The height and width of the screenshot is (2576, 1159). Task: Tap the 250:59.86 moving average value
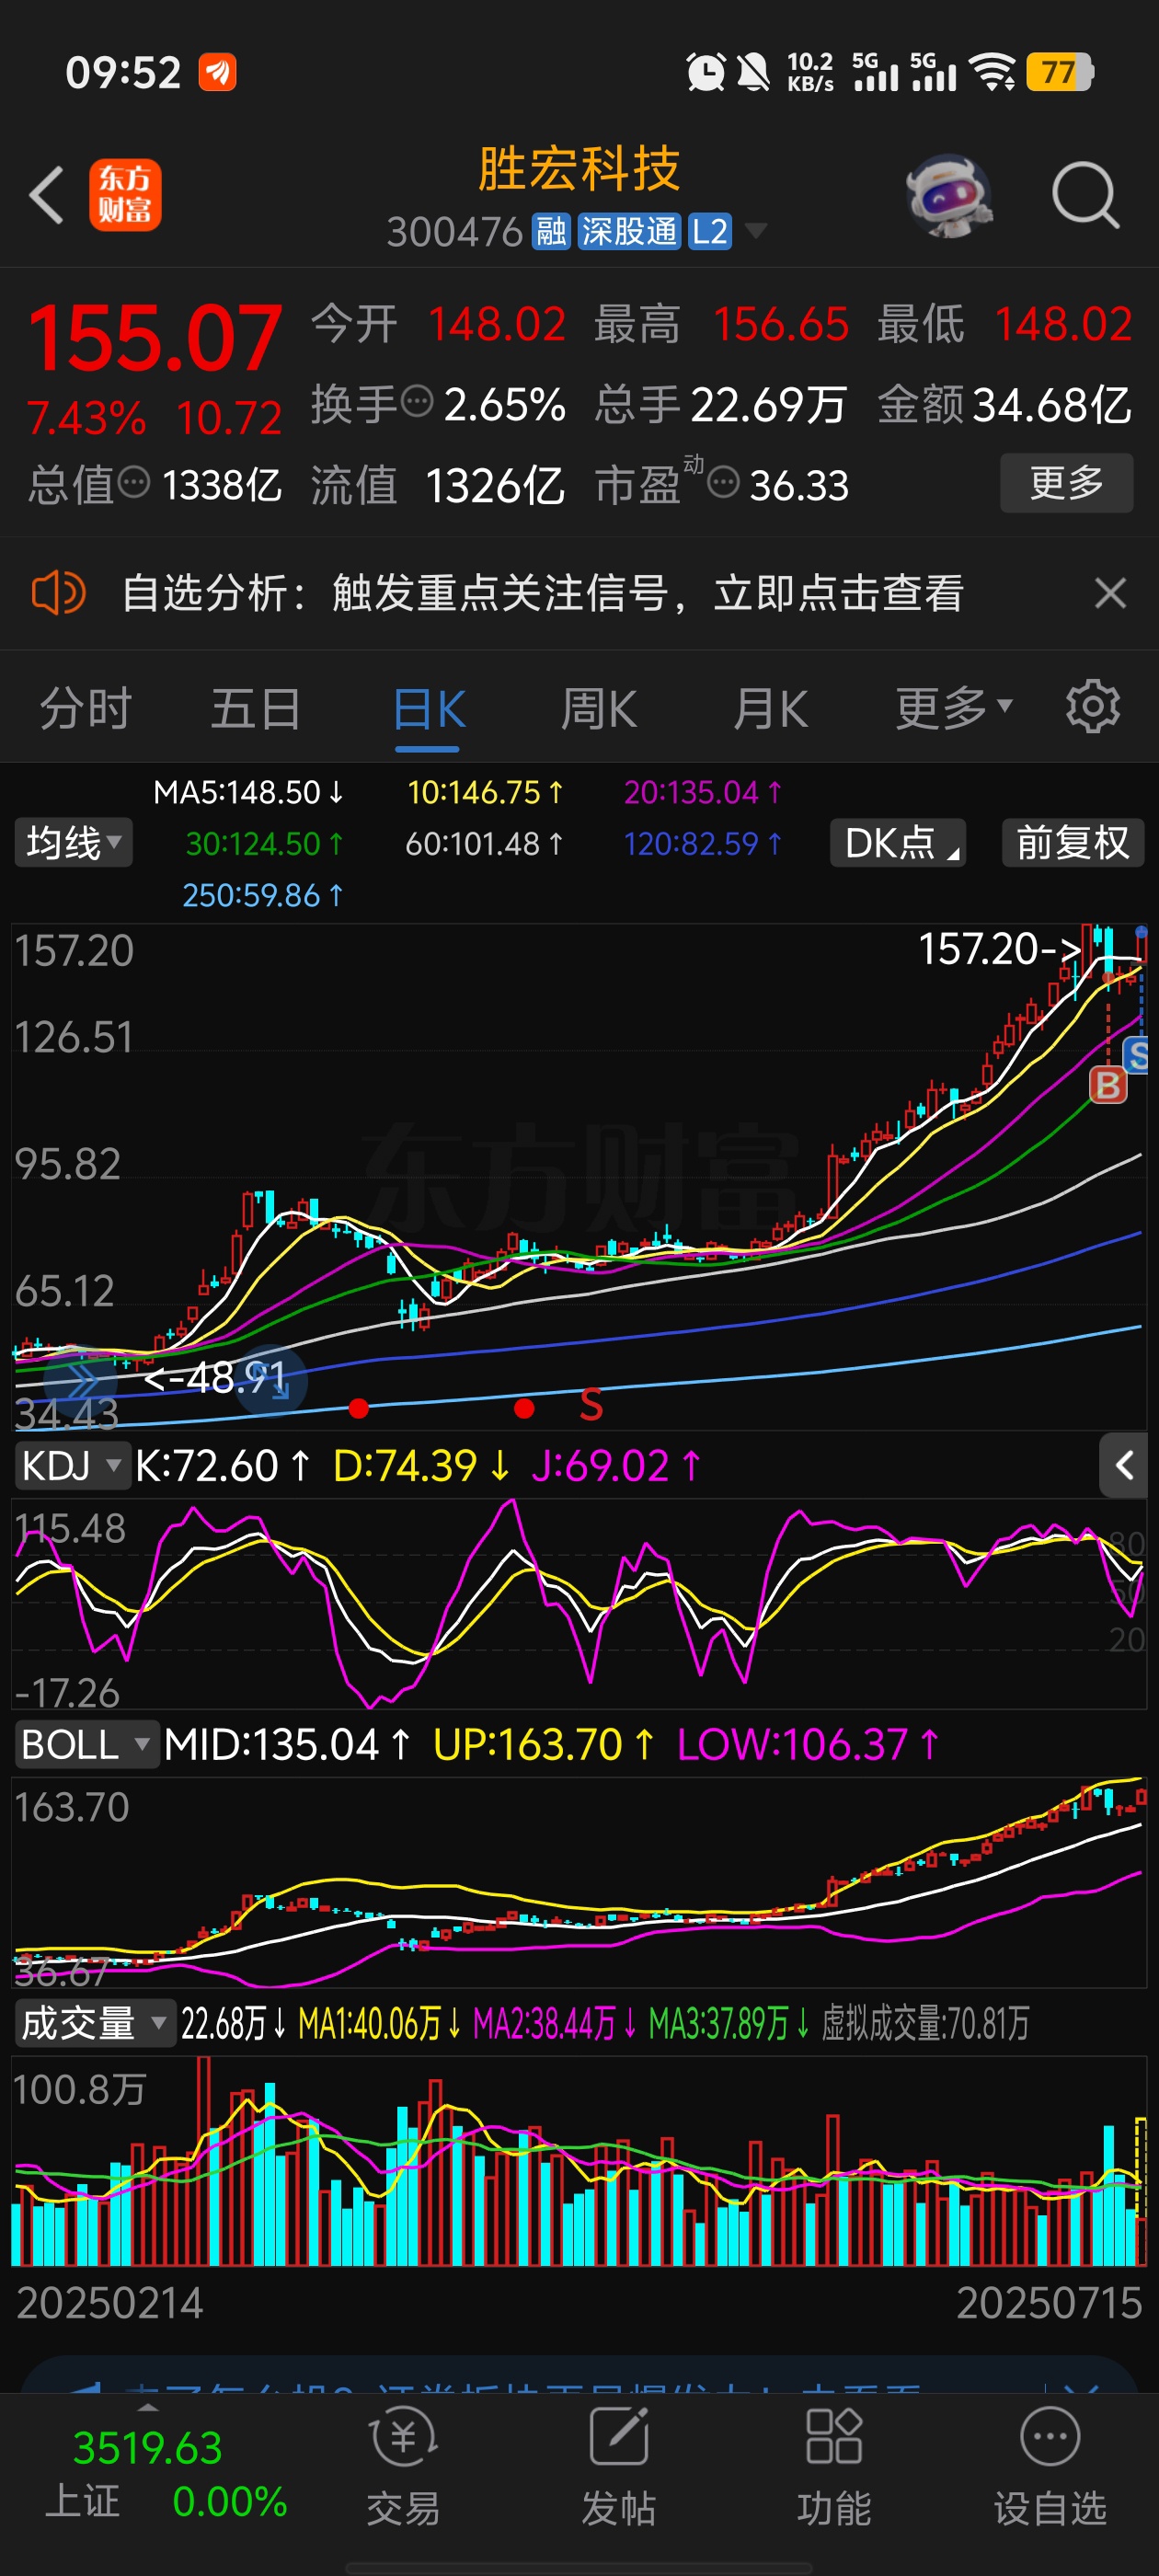(x=262, y=895)
